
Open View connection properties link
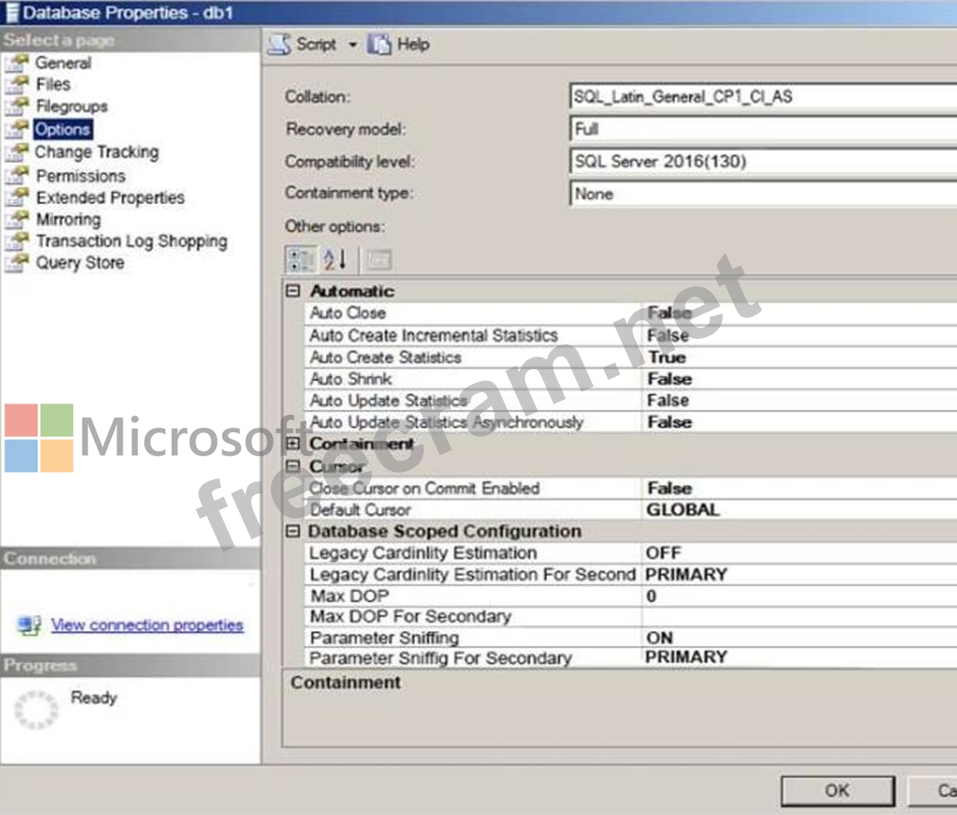[147, 625]
